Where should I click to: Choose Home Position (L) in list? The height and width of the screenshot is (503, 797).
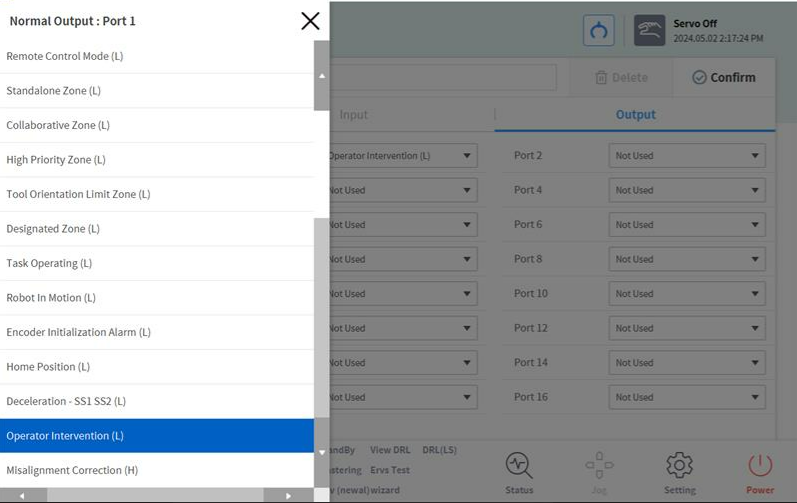point(48,367)
